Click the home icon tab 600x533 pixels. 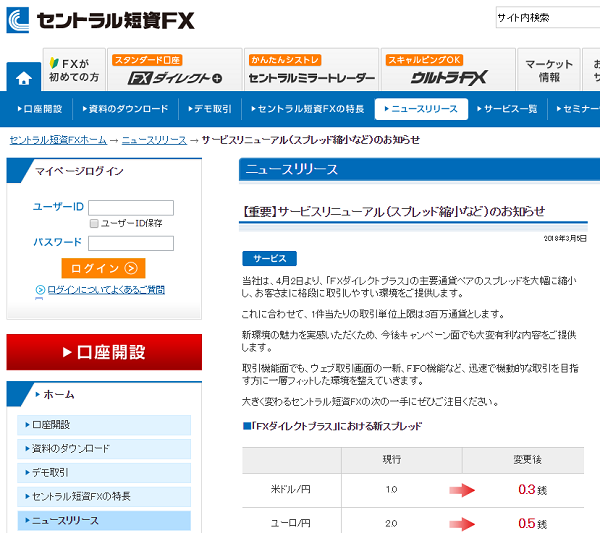pos(24,77)
